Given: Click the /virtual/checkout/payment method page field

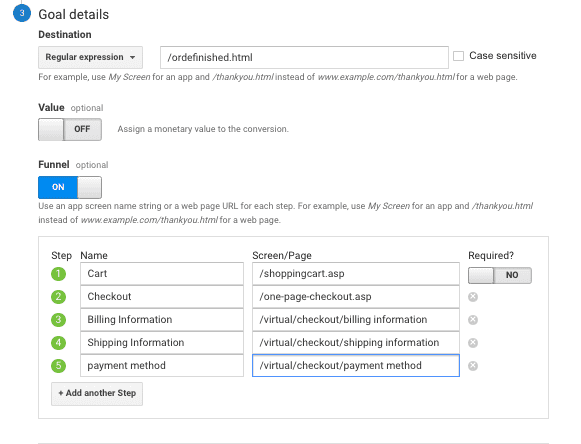Looking at the screenshot, I should point(356,366).
